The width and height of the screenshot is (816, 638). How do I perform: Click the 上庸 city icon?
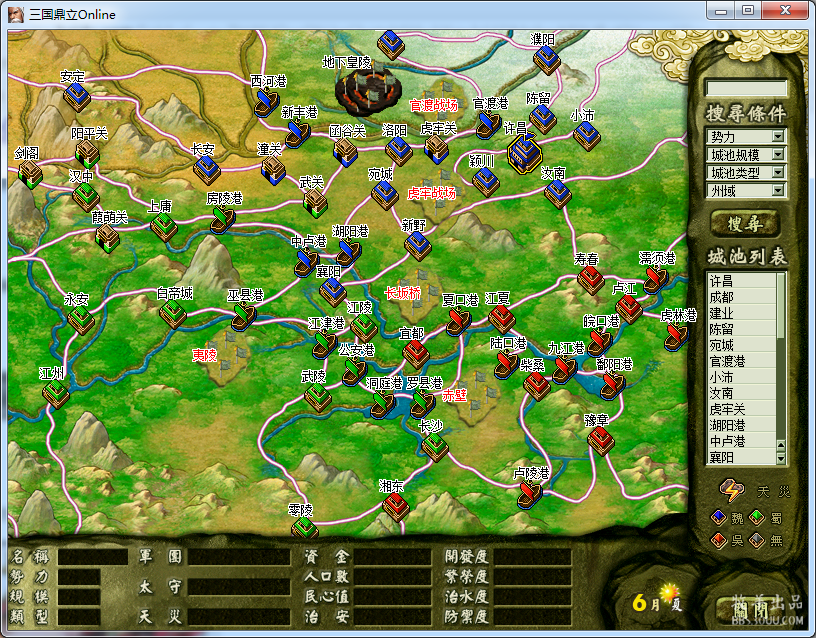163,227
